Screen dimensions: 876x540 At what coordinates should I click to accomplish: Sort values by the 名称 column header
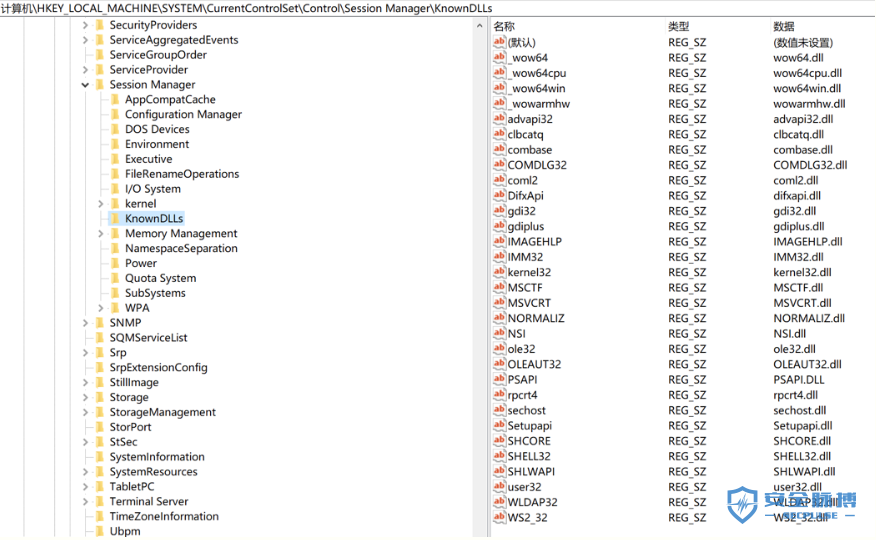pos(505,26)
